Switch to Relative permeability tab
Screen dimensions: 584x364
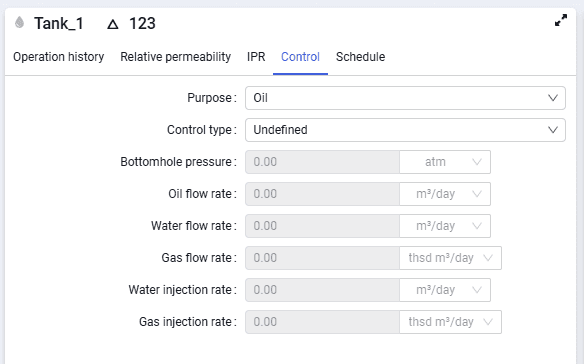pyautogui.click(x=175, y=57)
